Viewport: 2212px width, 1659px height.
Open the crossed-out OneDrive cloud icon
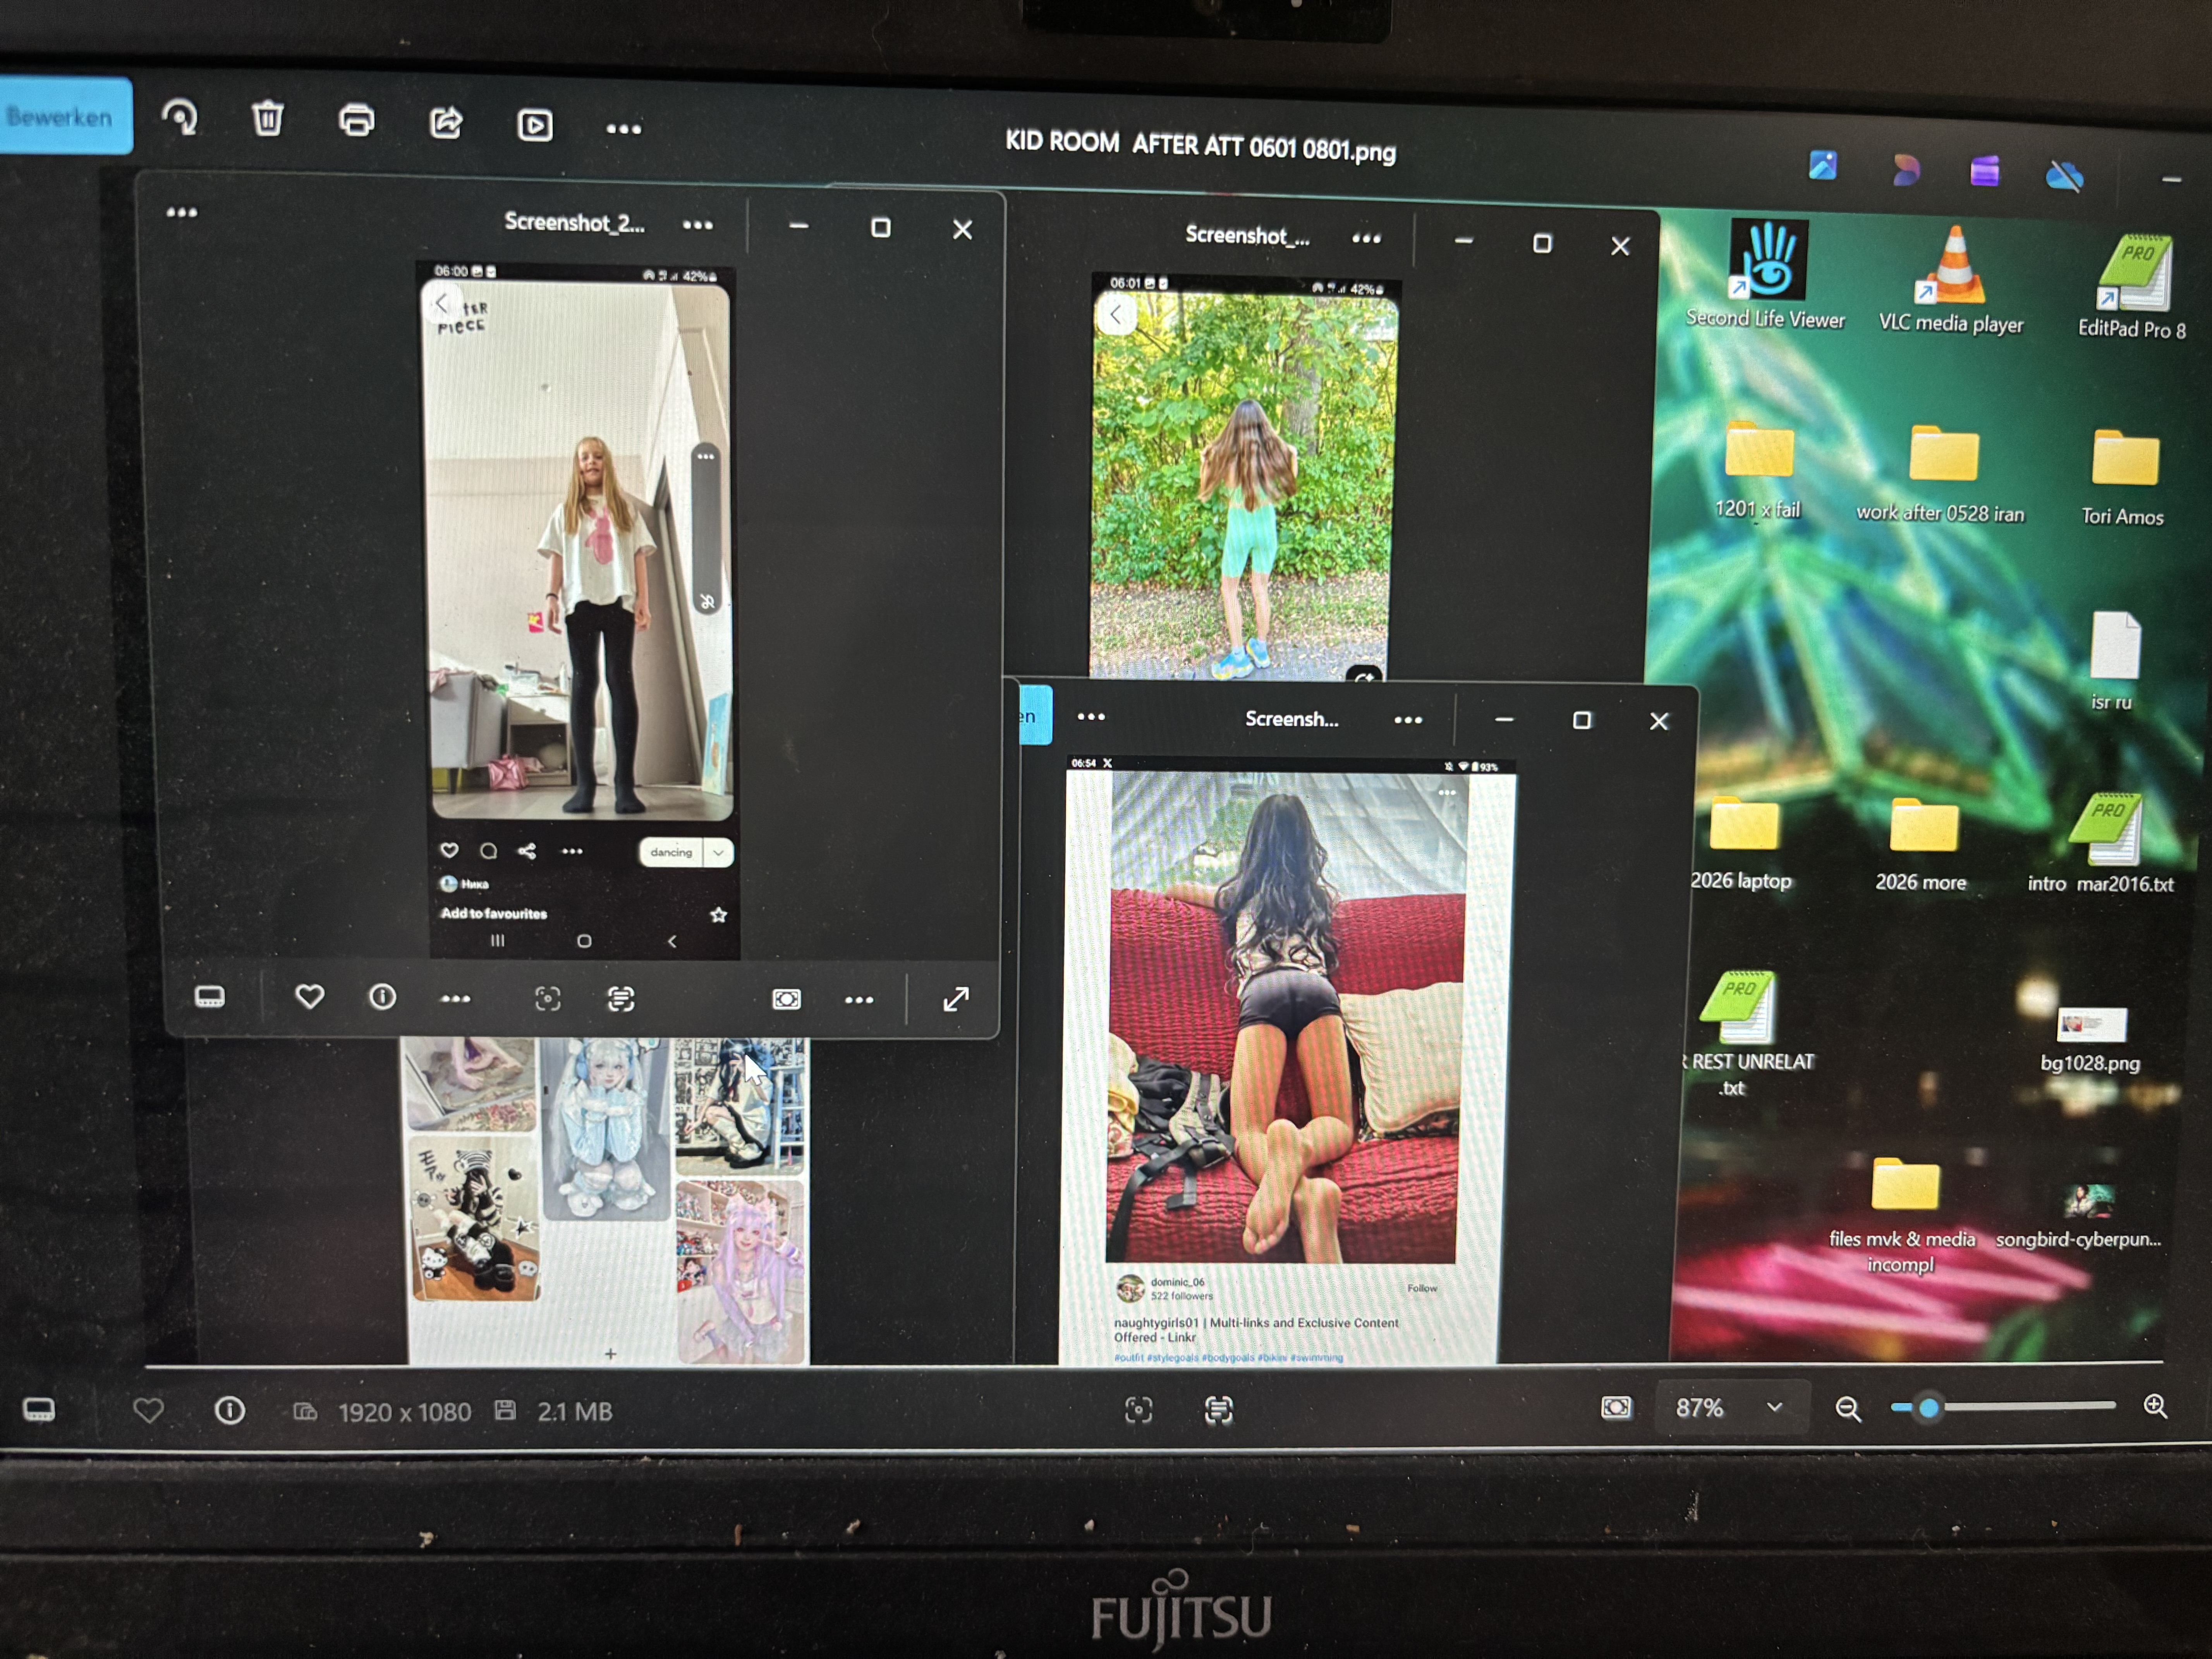coord(2064,176)
